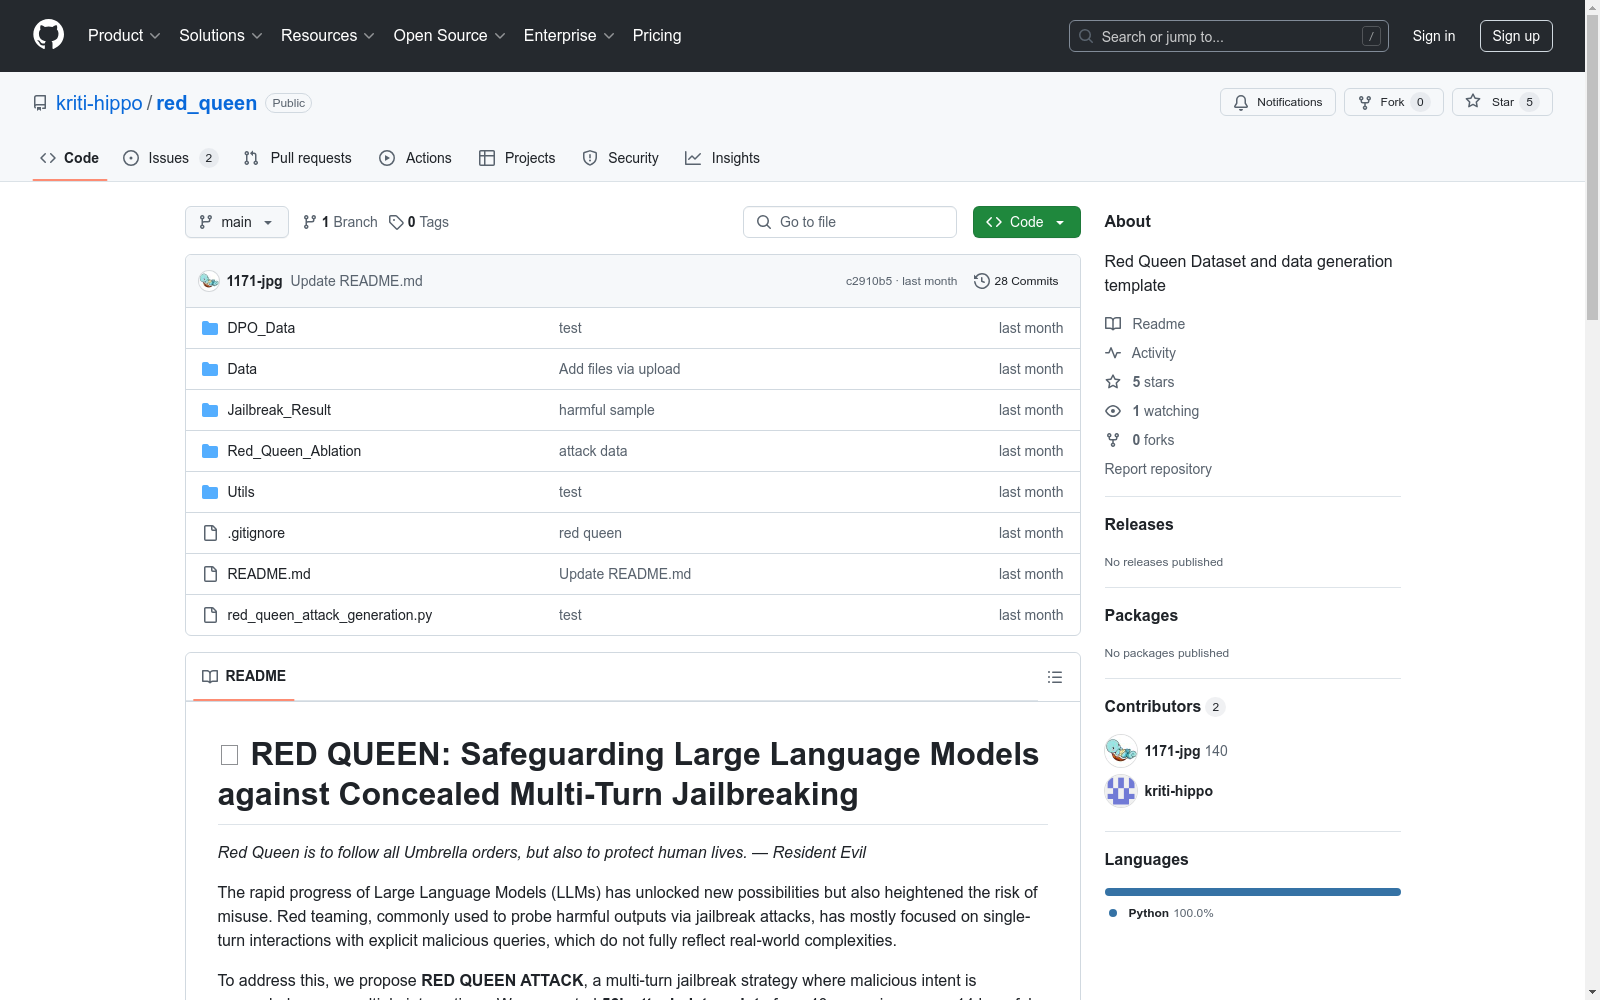Screen dimensions: 1600x1000
Task: Open the Releases section heading
Action: 1139,524
